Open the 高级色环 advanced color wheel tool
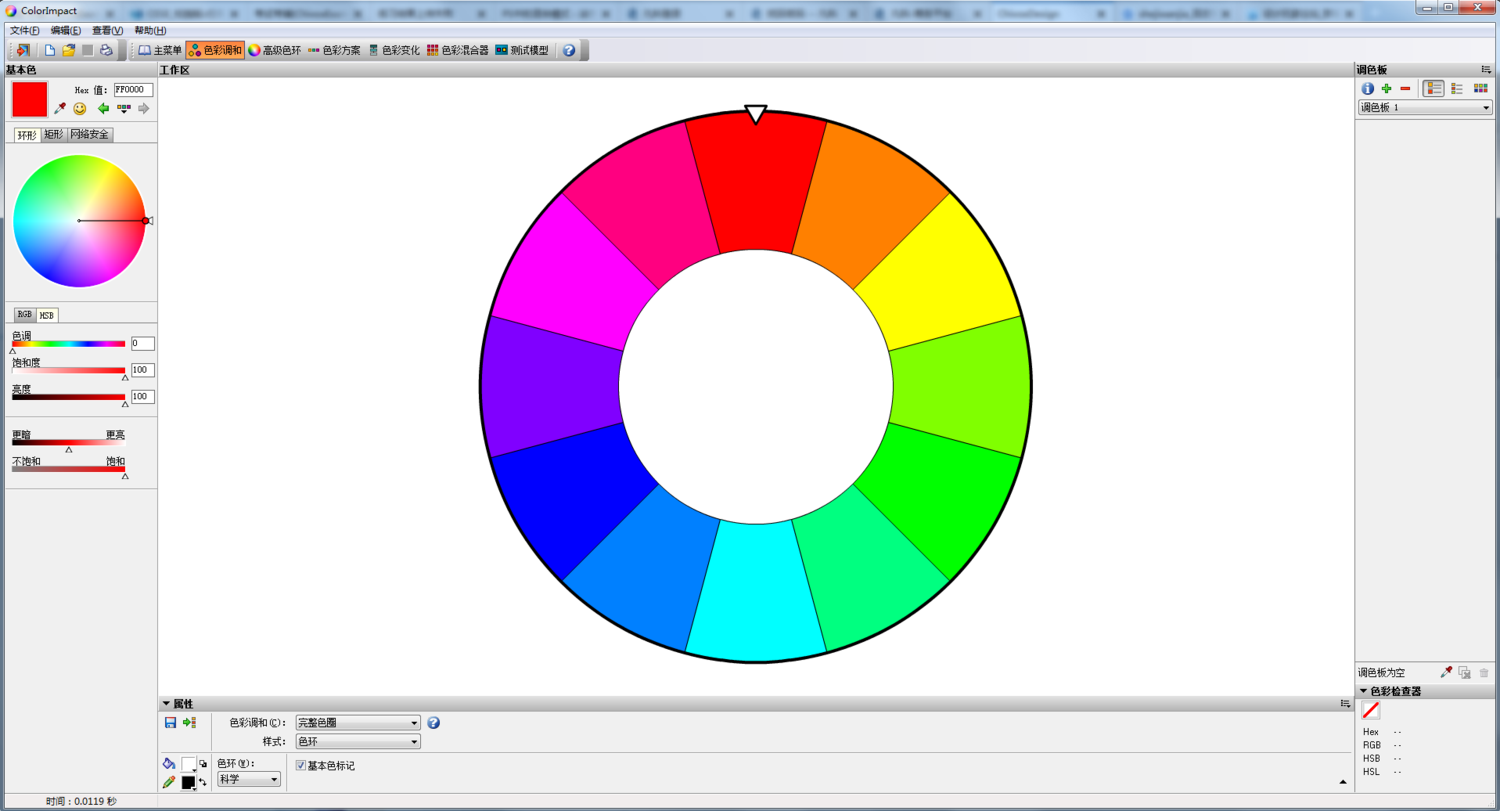The width and height of the screenshot is (1500, 811). (x=274, y=50)
